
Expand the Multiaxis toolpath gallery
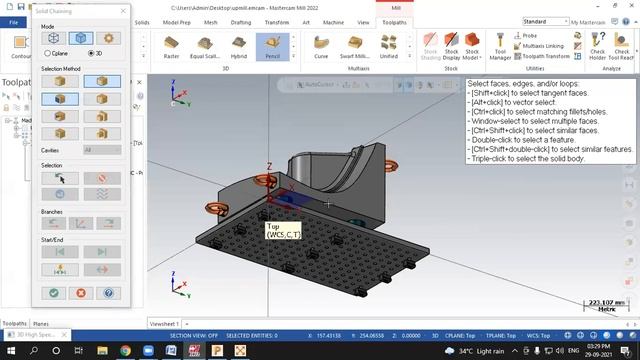point(409,56)
